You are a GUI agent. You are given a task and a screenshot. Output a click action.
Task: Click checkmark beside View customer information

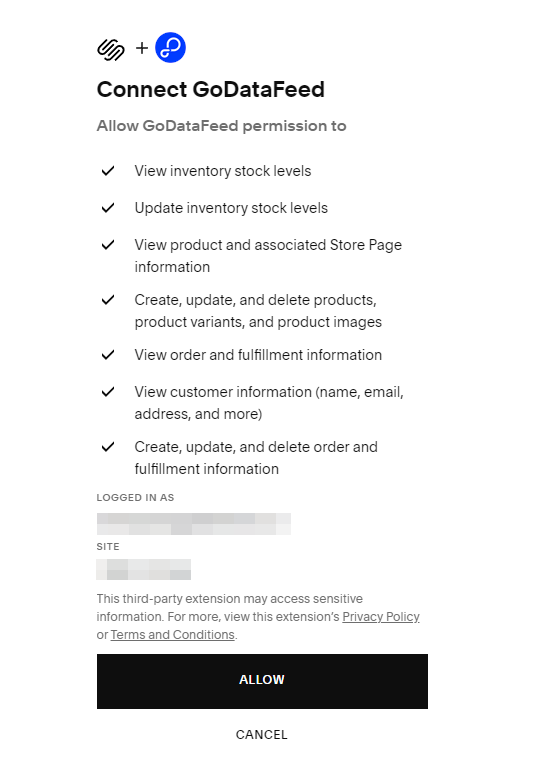[x=108, y=392]
